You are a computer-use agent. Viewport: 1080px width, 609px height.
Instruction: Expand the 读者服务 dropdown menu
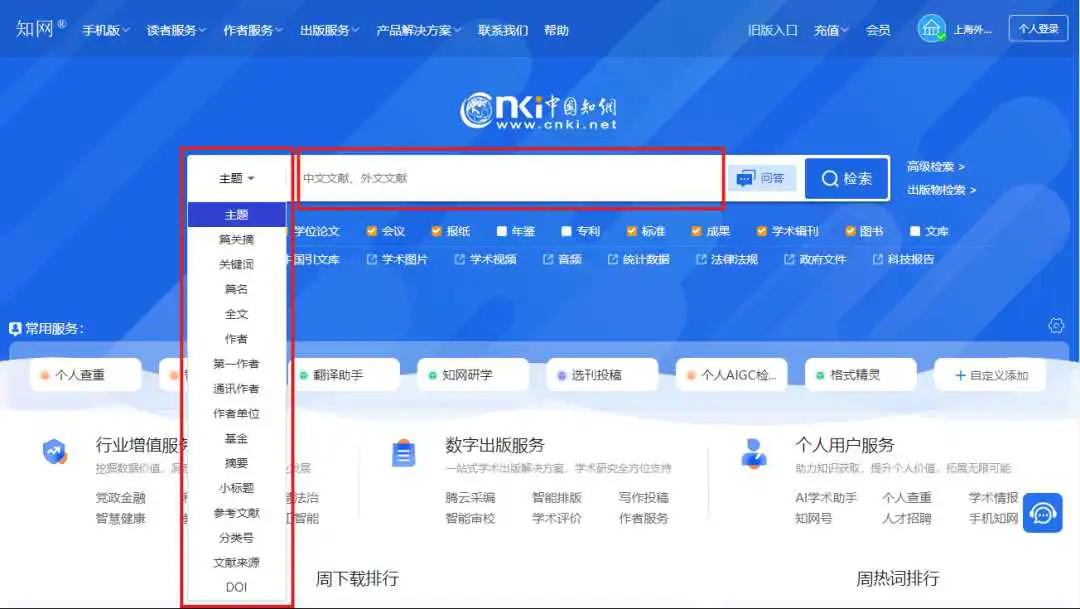(x=176, y=30)
